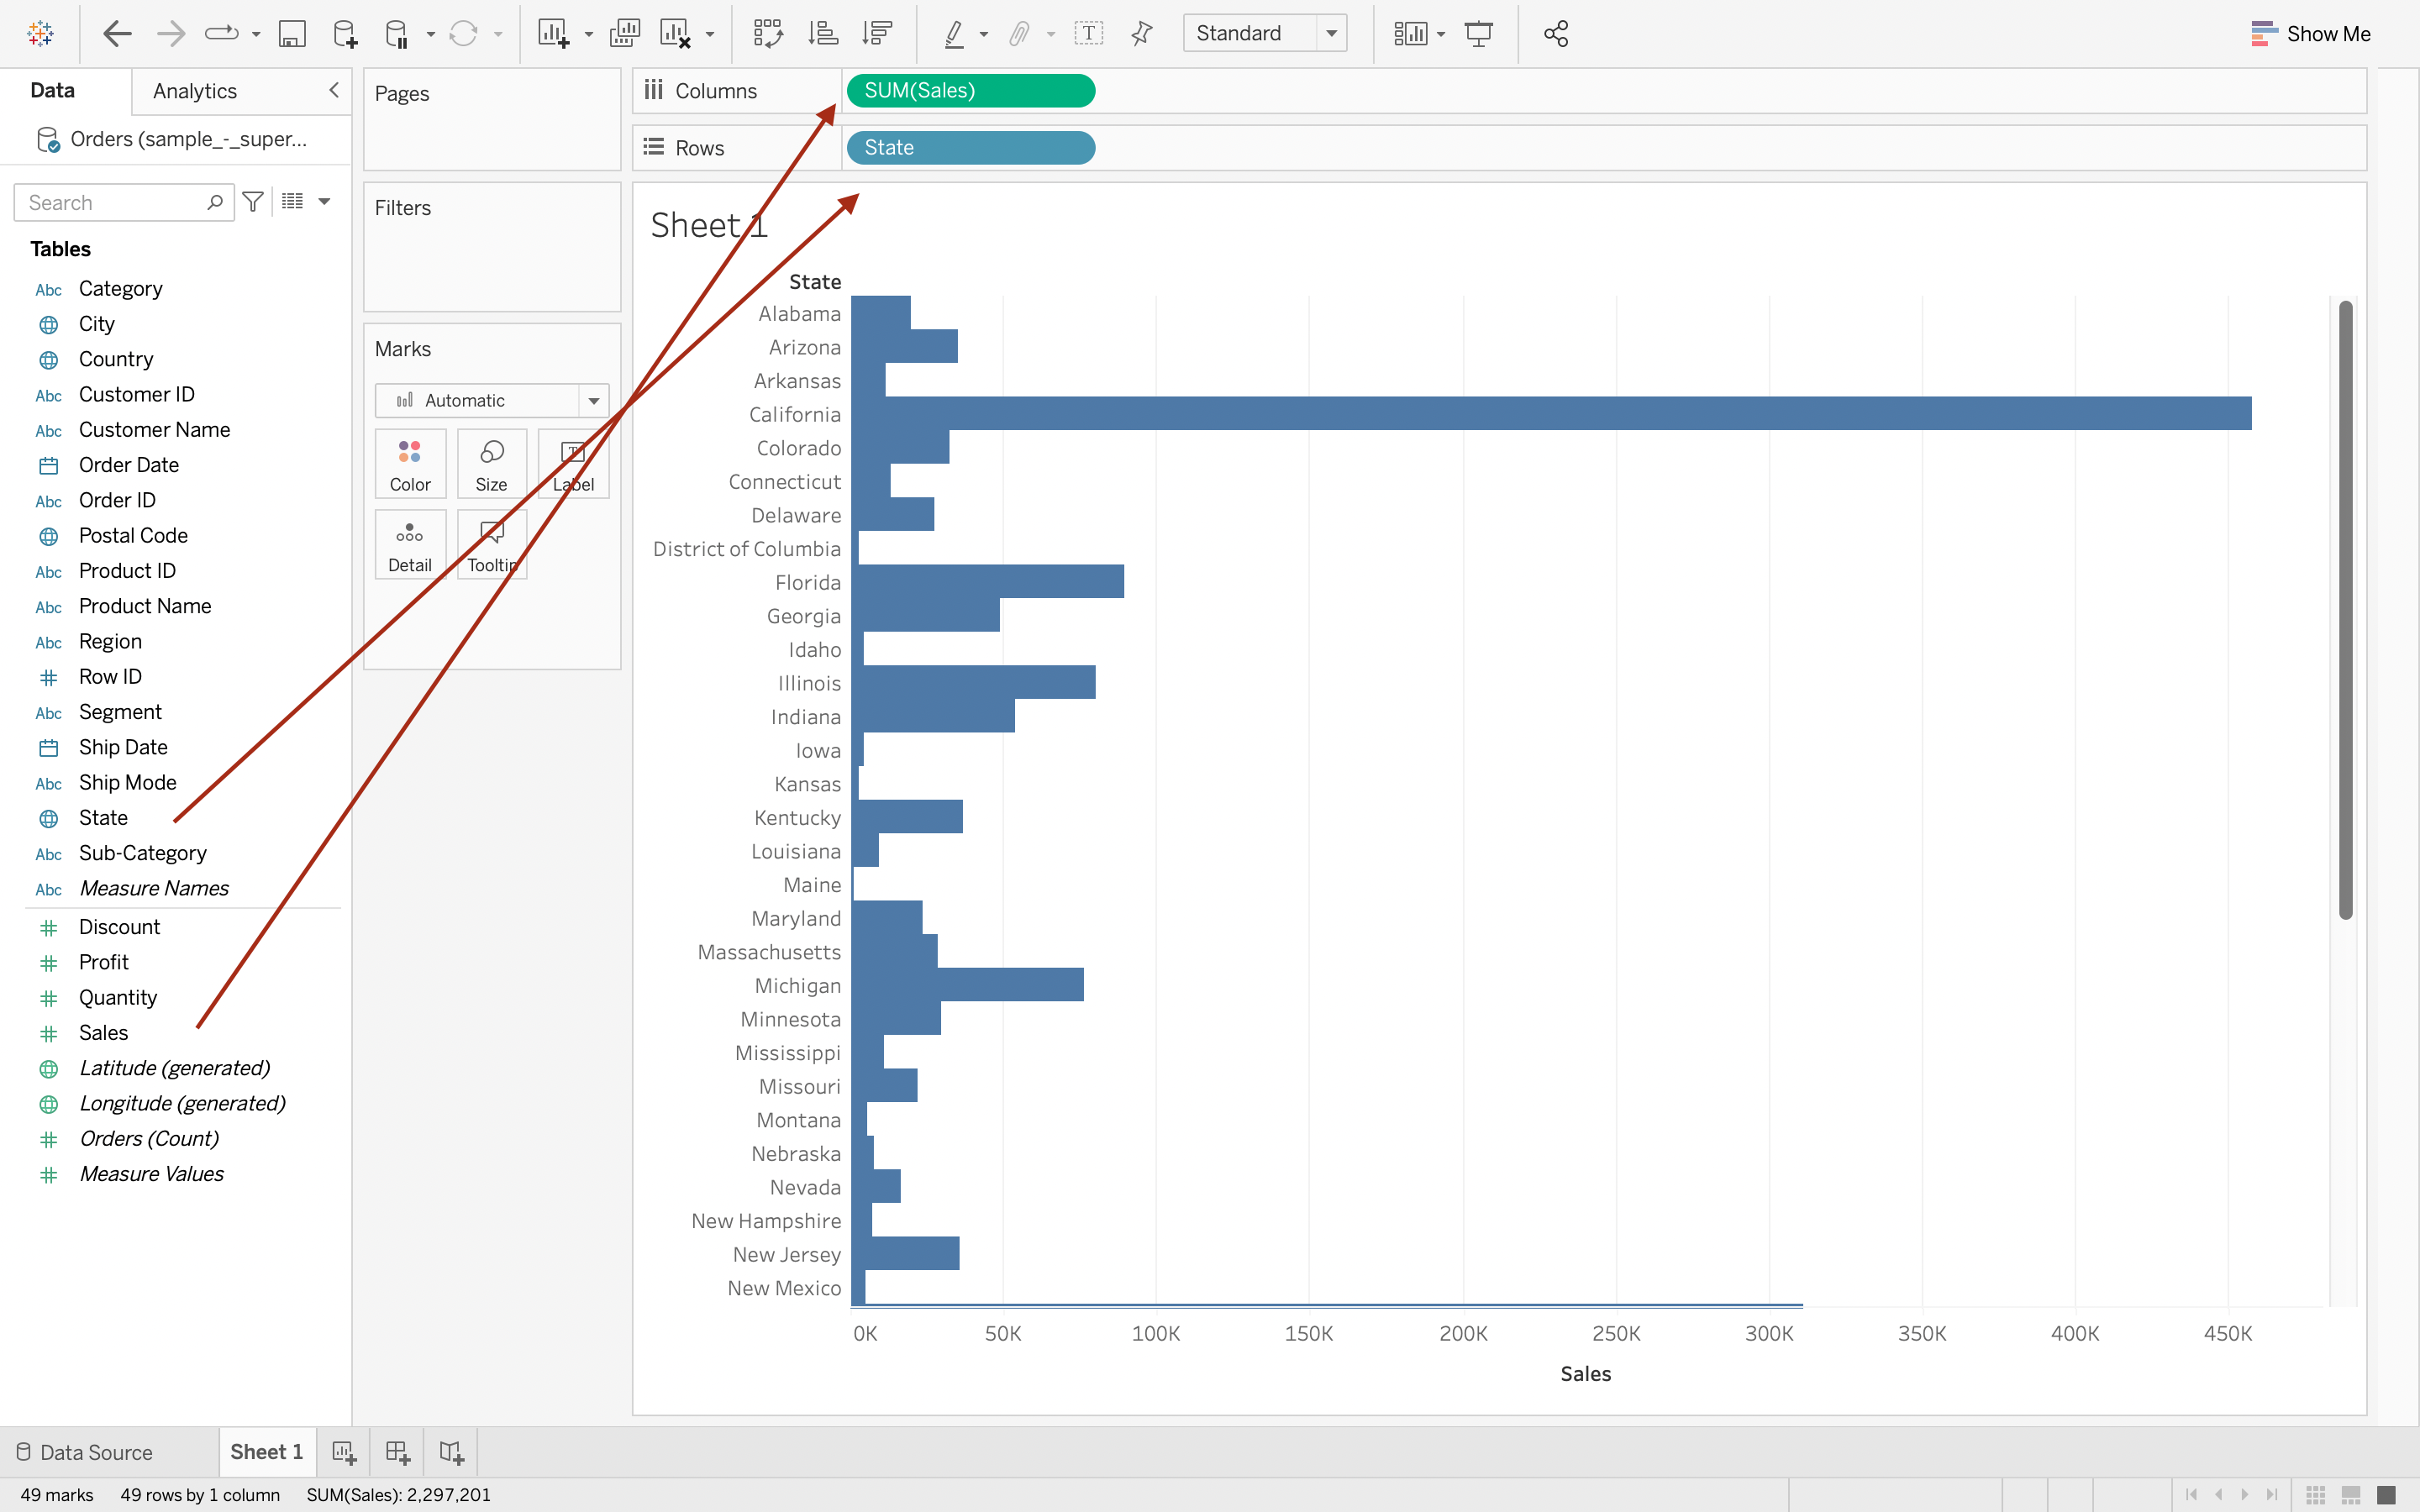
Task: Collapse the Data pane with chevron
Action: pyautogui.click(x=334, y=90)
